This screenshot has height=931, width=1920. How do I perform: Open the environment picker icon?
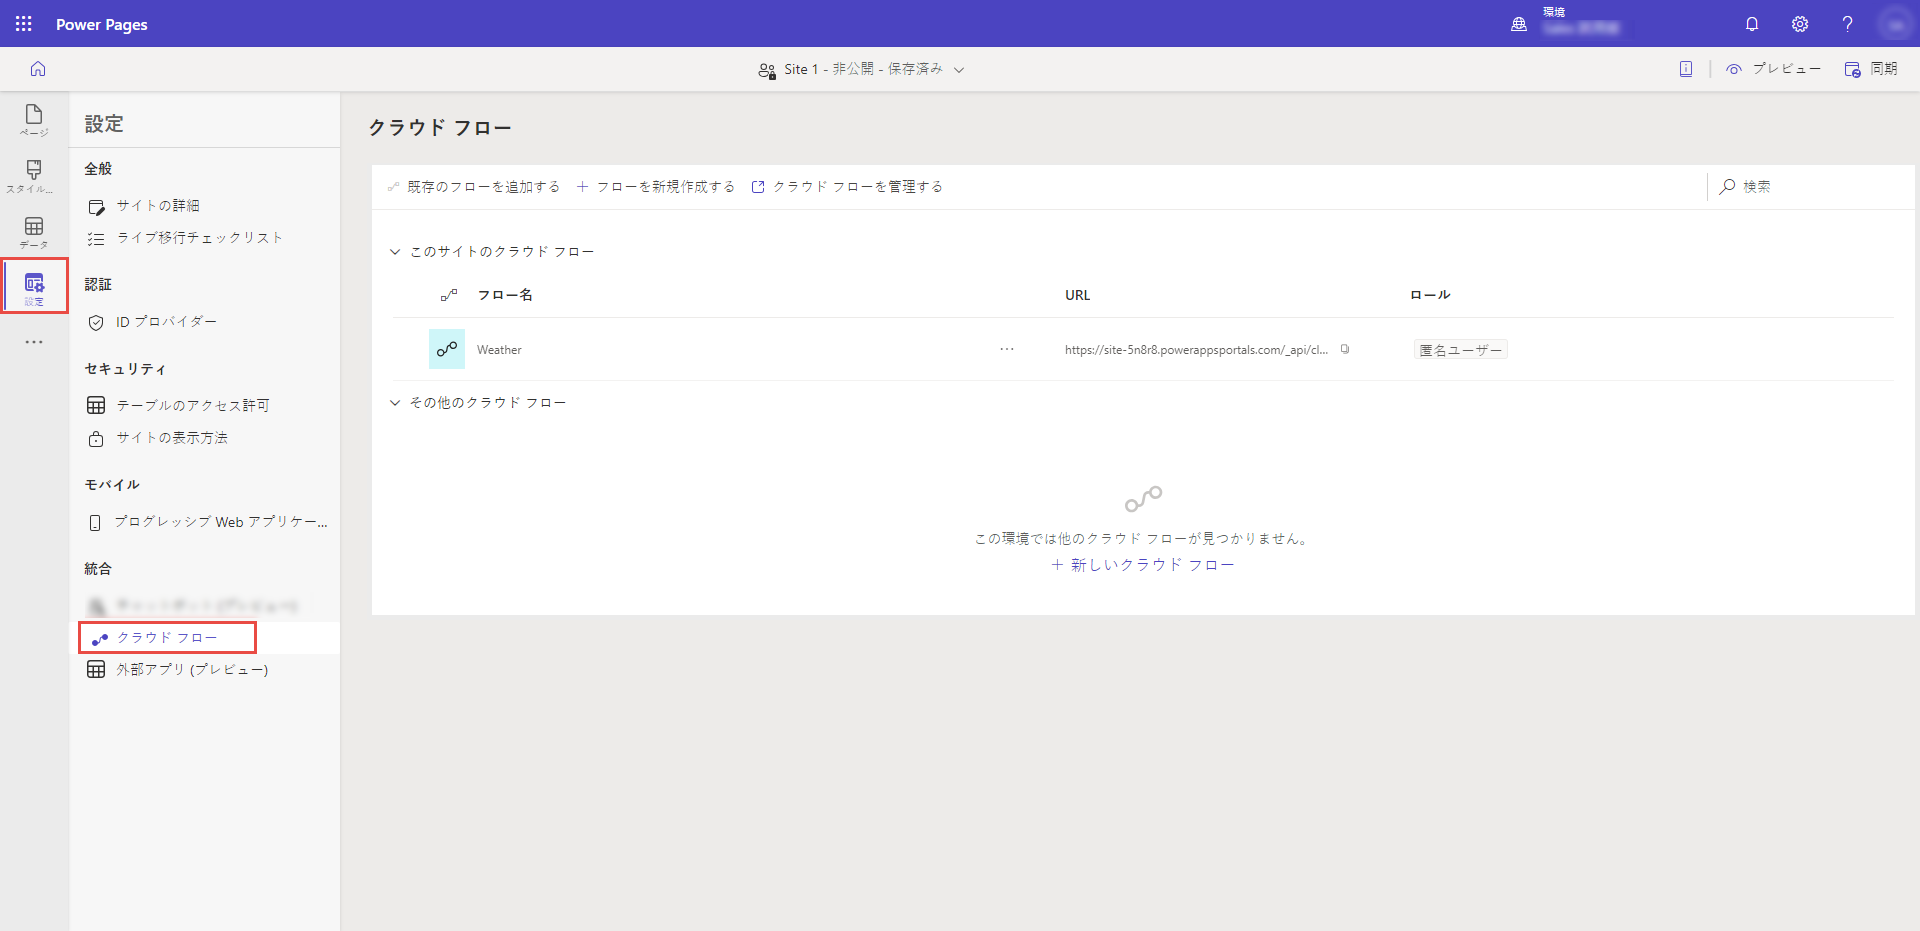tap(1519, 24)
